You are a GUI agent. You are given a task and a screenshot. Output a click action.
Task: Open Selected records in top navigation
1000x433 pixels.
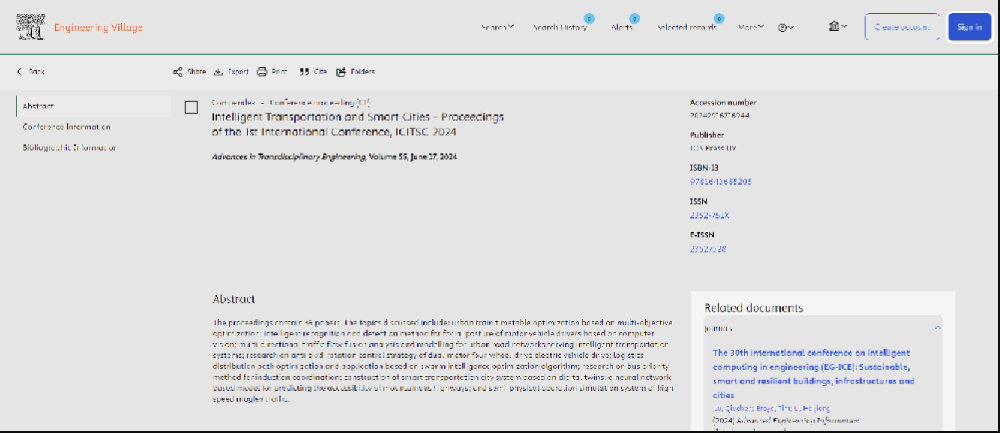point(686,28)
